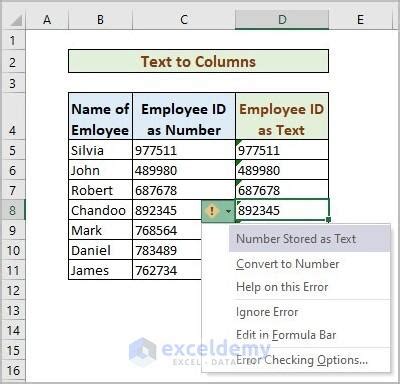400x384 pixels.
Task: Select row 10 header
Action: (x=13, y=250)
